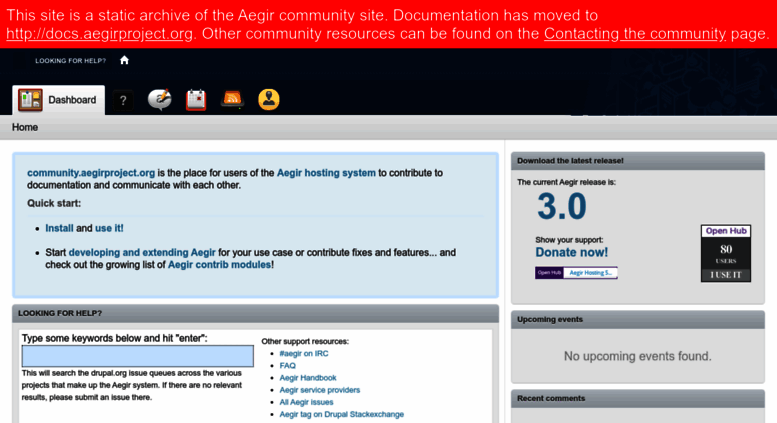The height and width of the screenshot is (423, 777).
Task: Follow the docs.aegirproject.org link
Action: 99,34
